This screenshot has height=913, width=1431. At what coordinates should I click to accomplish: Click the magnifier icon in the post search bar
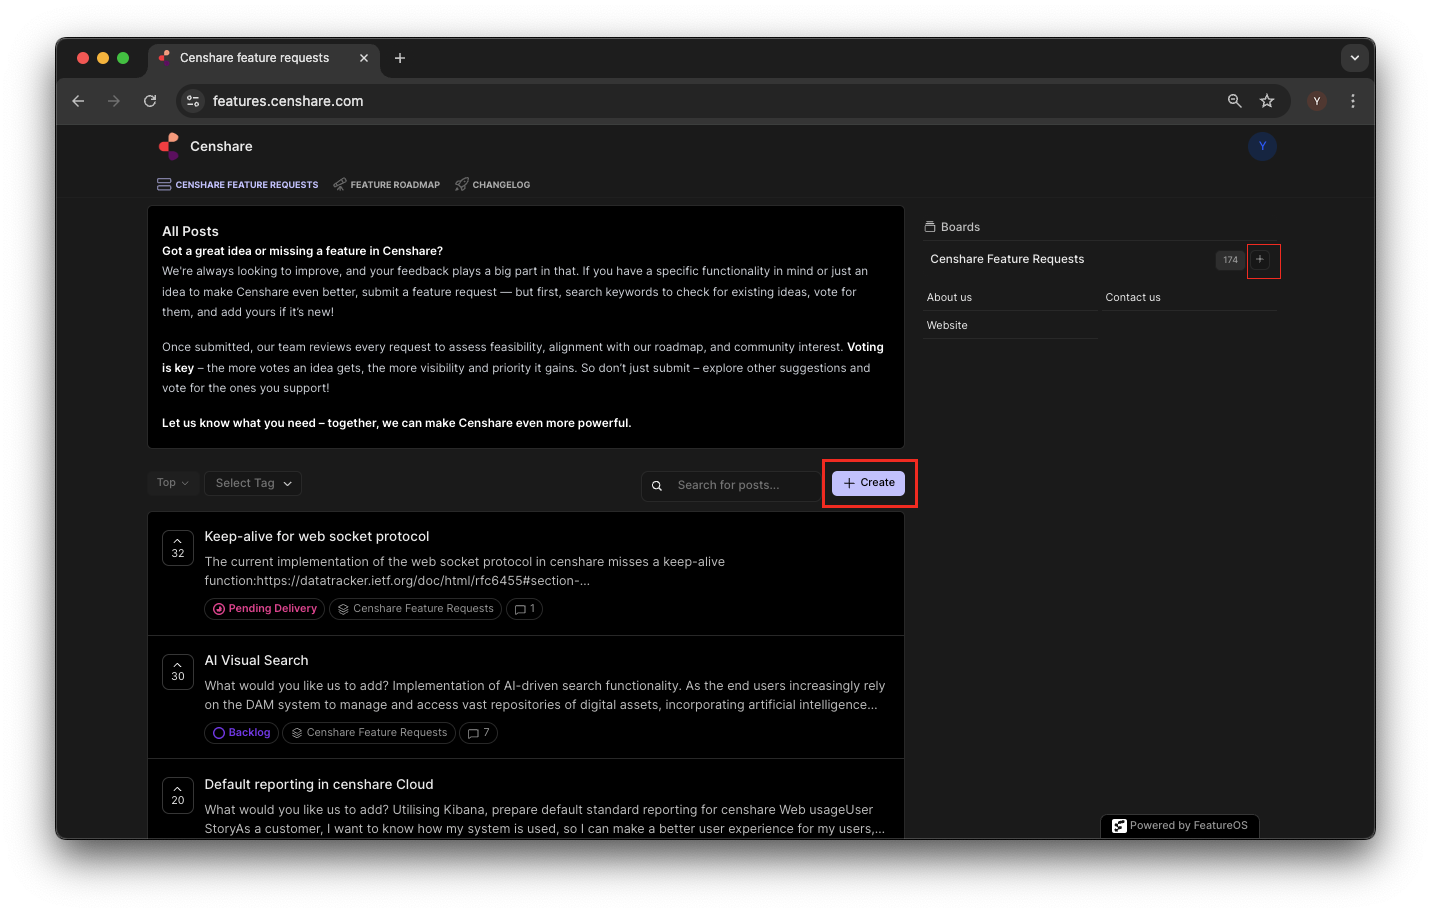pyautogui.click(x=657, y=485)
